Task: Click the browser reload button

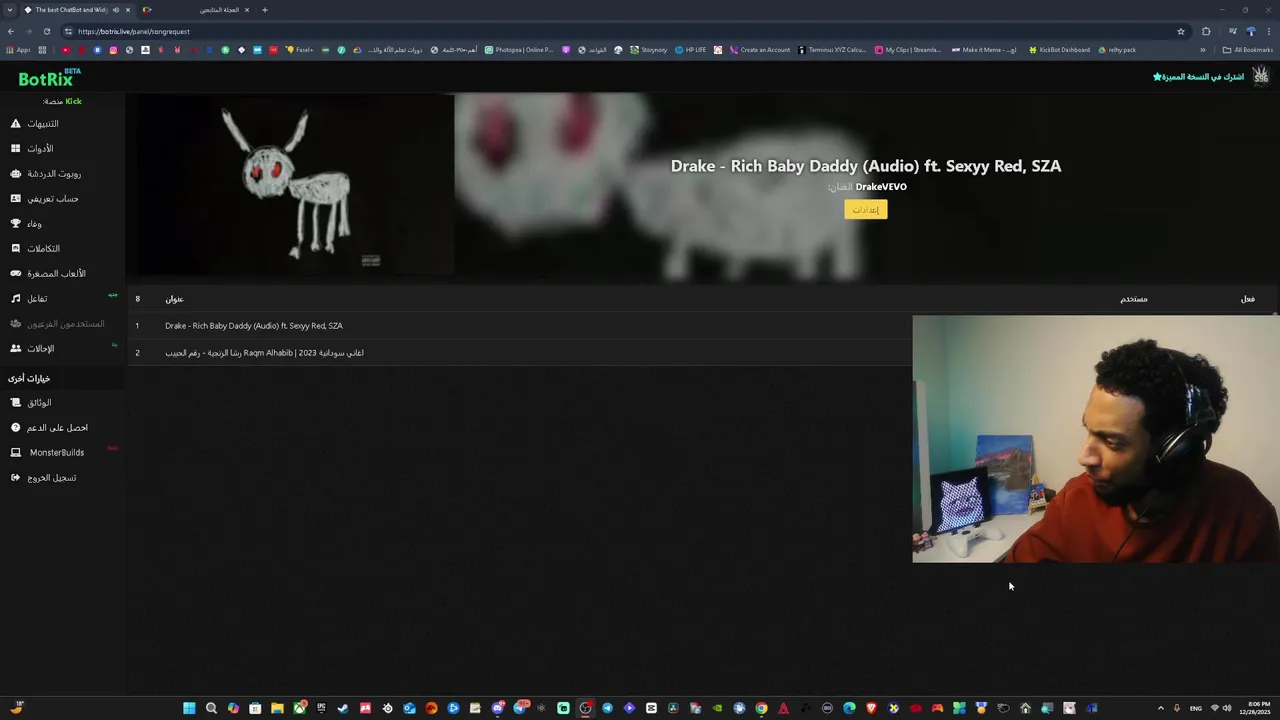Action: (46, 31)
